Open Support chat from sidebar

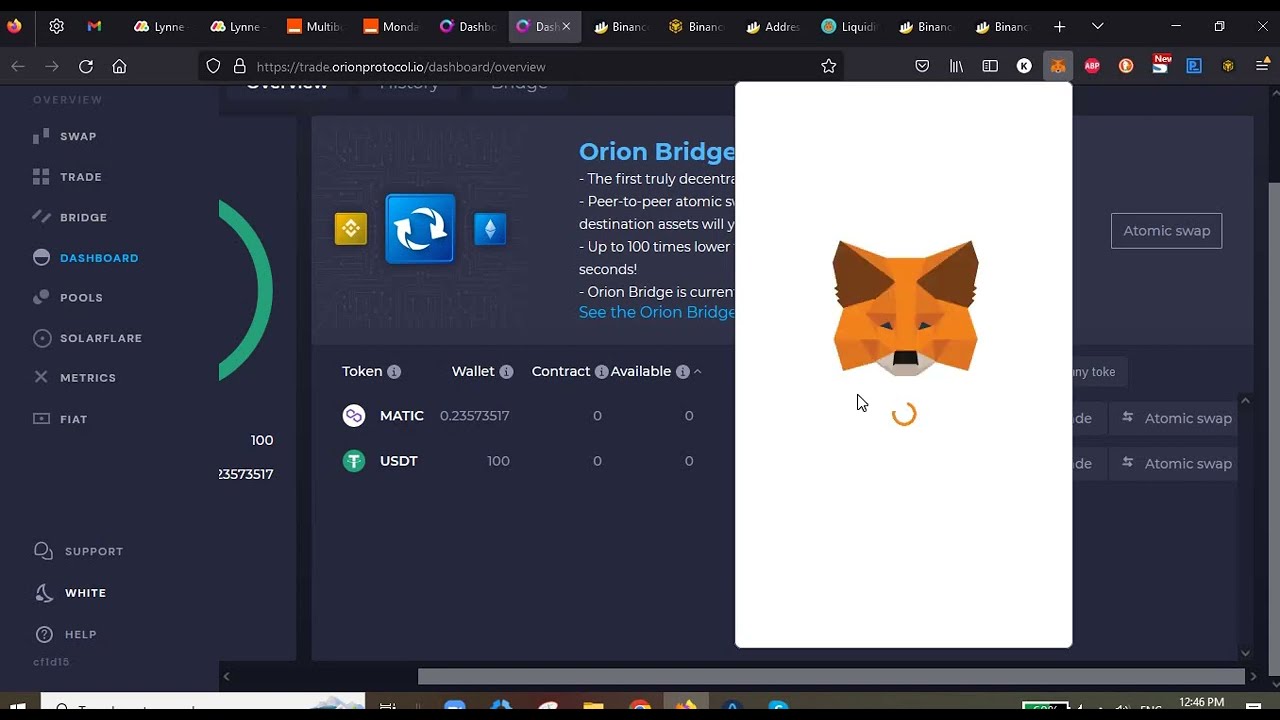(79, 551)
